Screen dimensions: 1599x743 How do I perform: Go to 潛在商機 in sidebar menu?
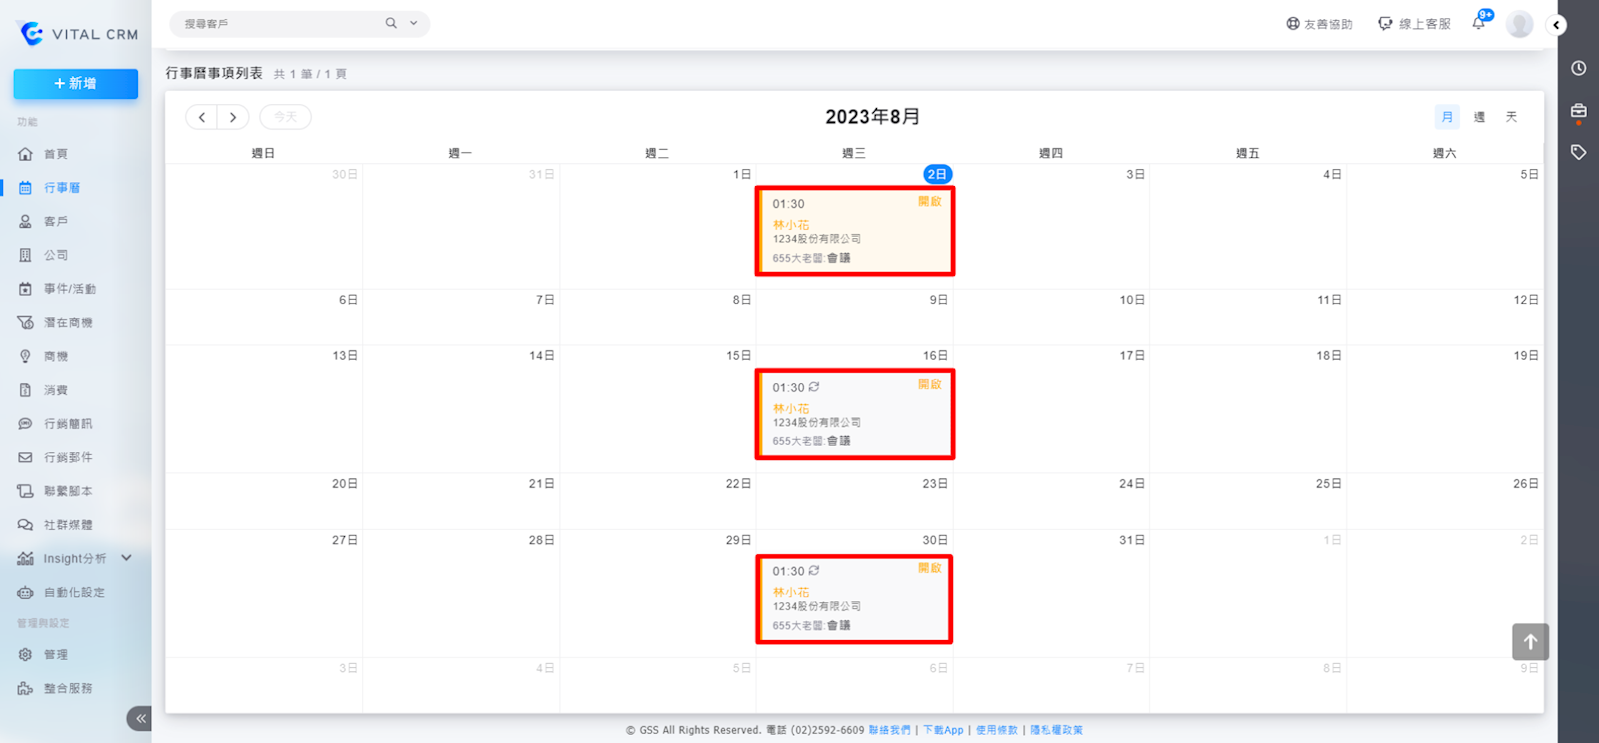point(68,322)
